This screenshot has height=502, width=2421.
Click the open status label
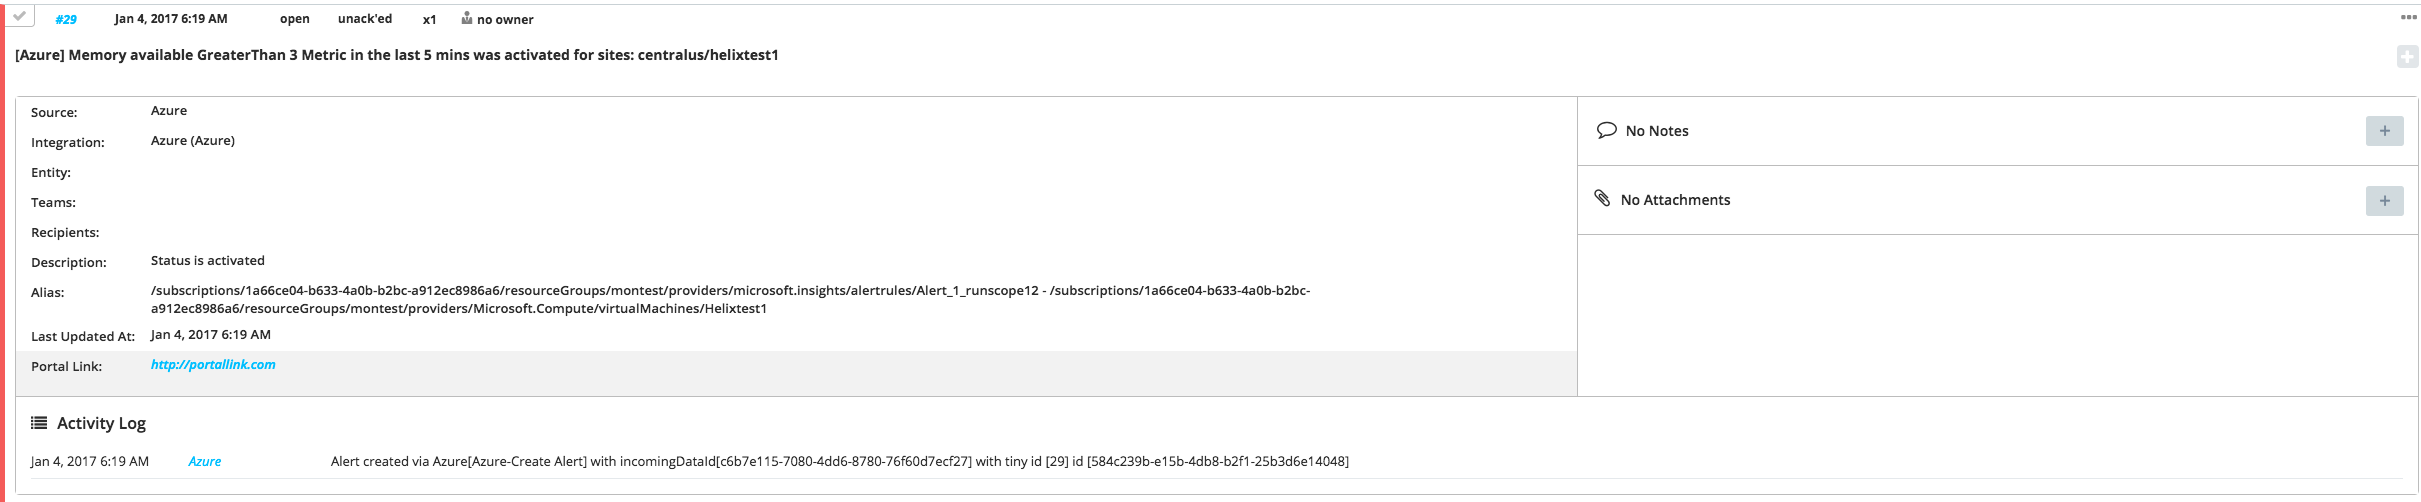click(x=294, y=19)
